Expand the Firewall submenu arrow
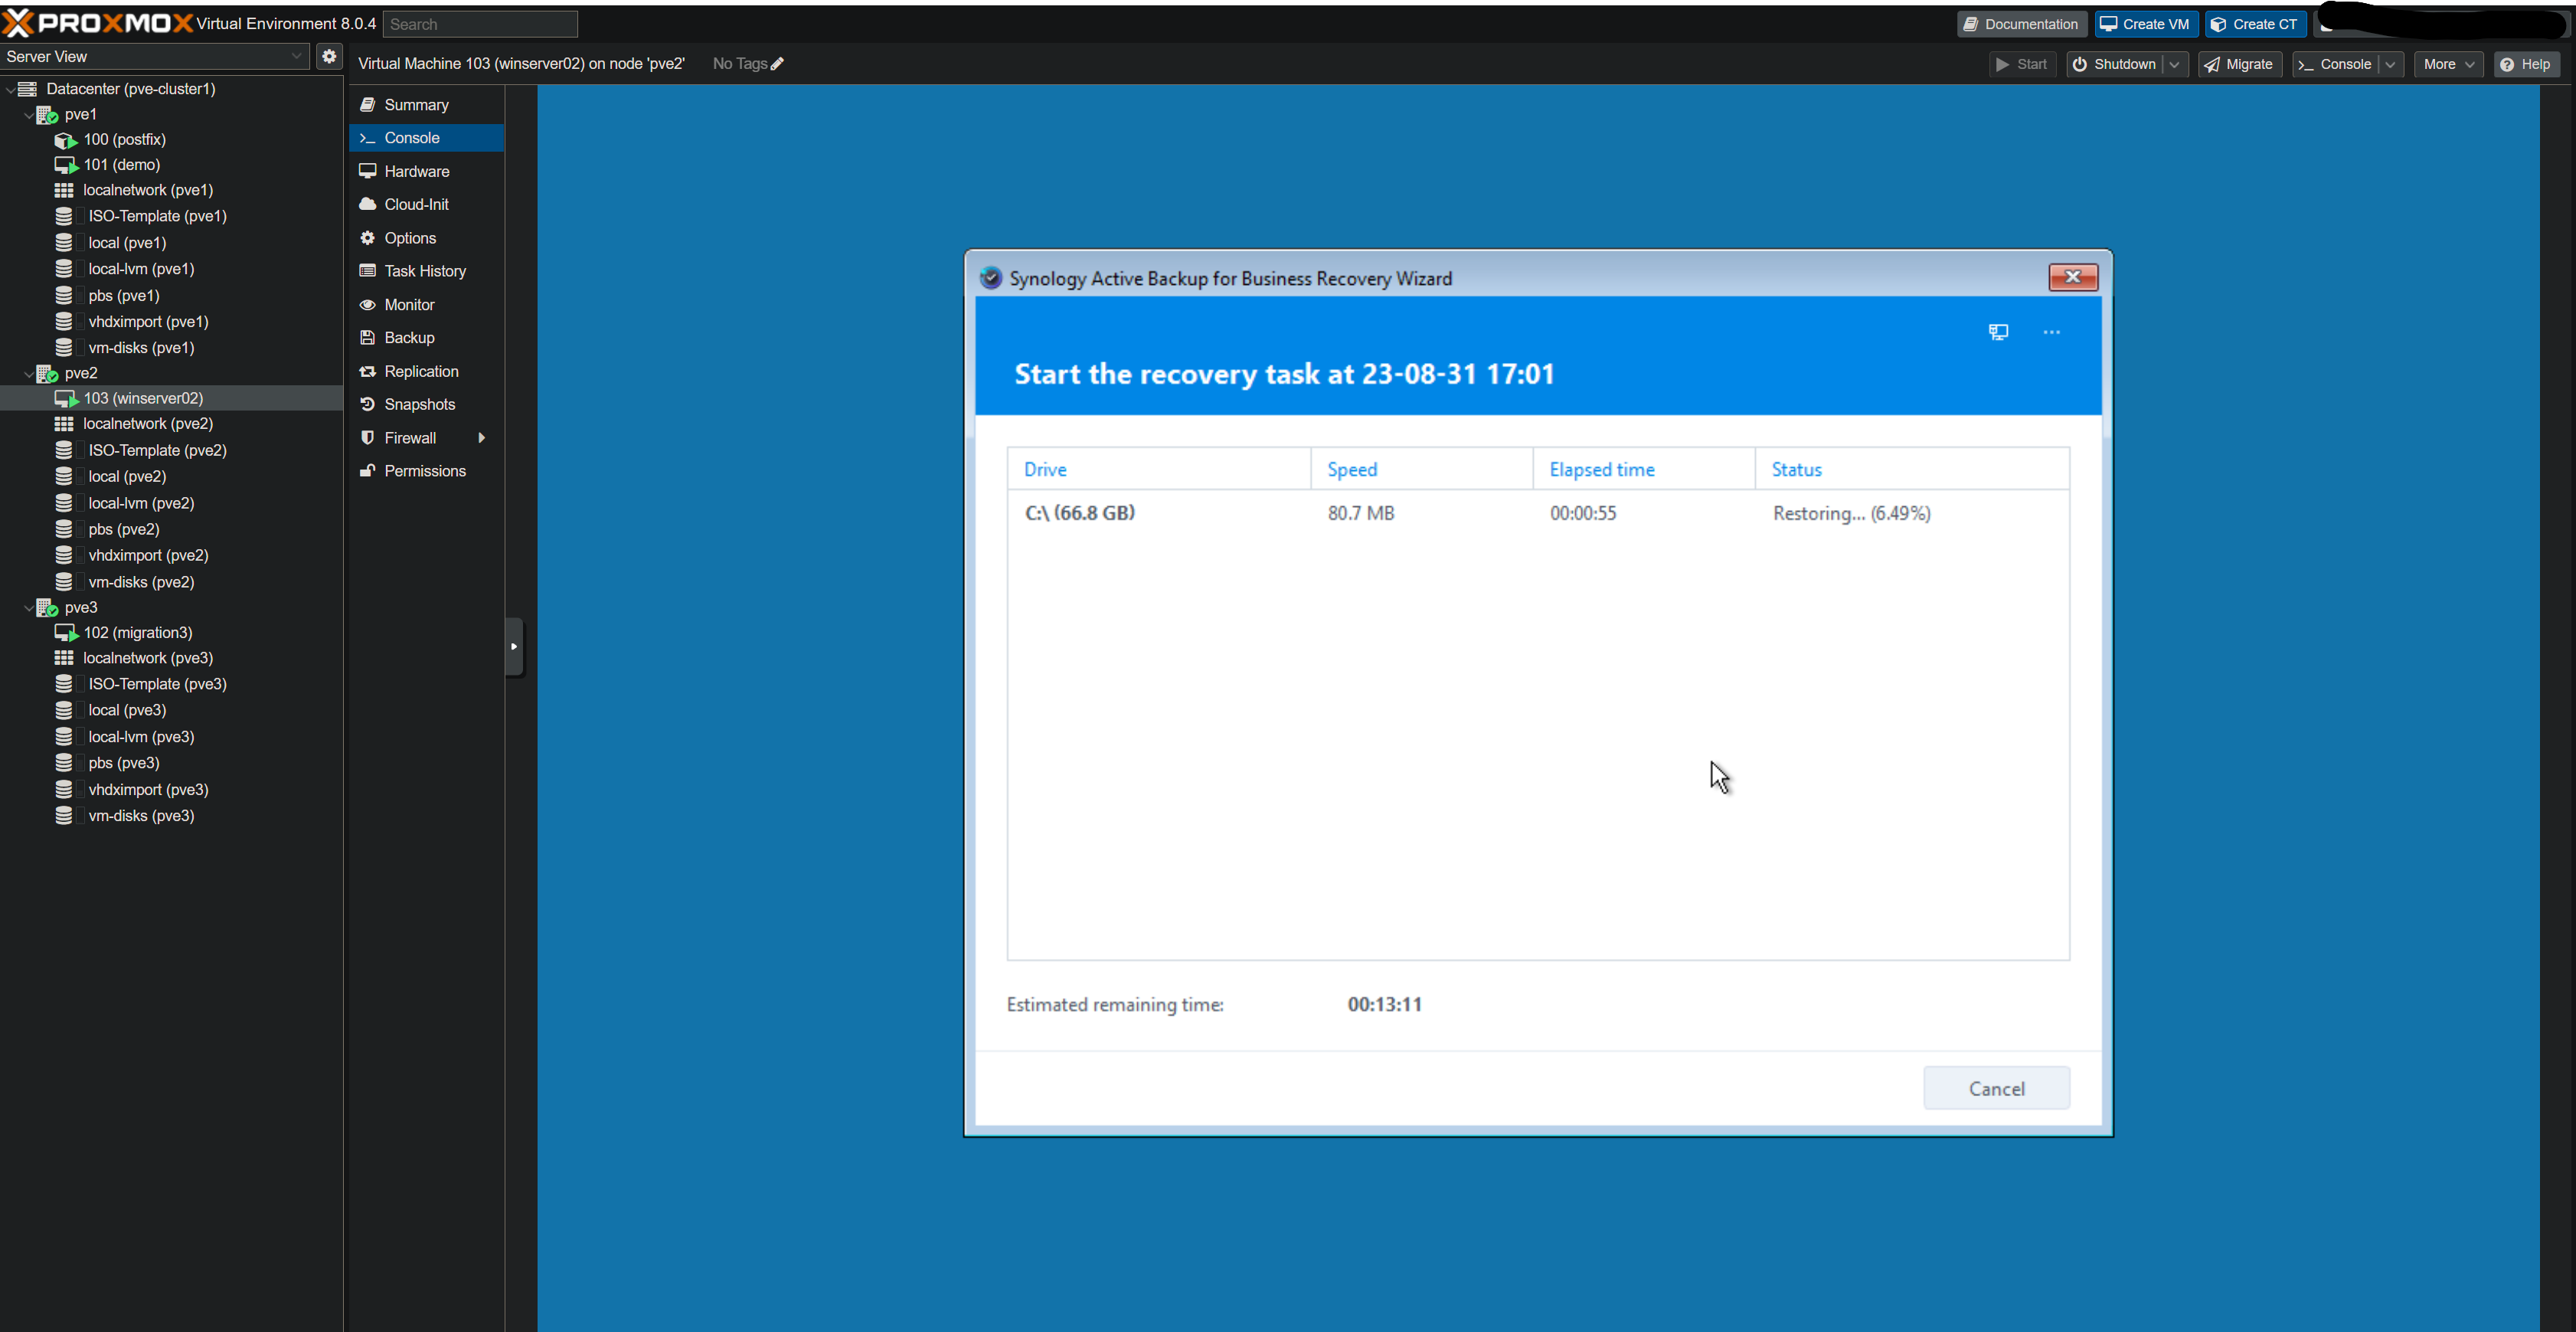 482,438
